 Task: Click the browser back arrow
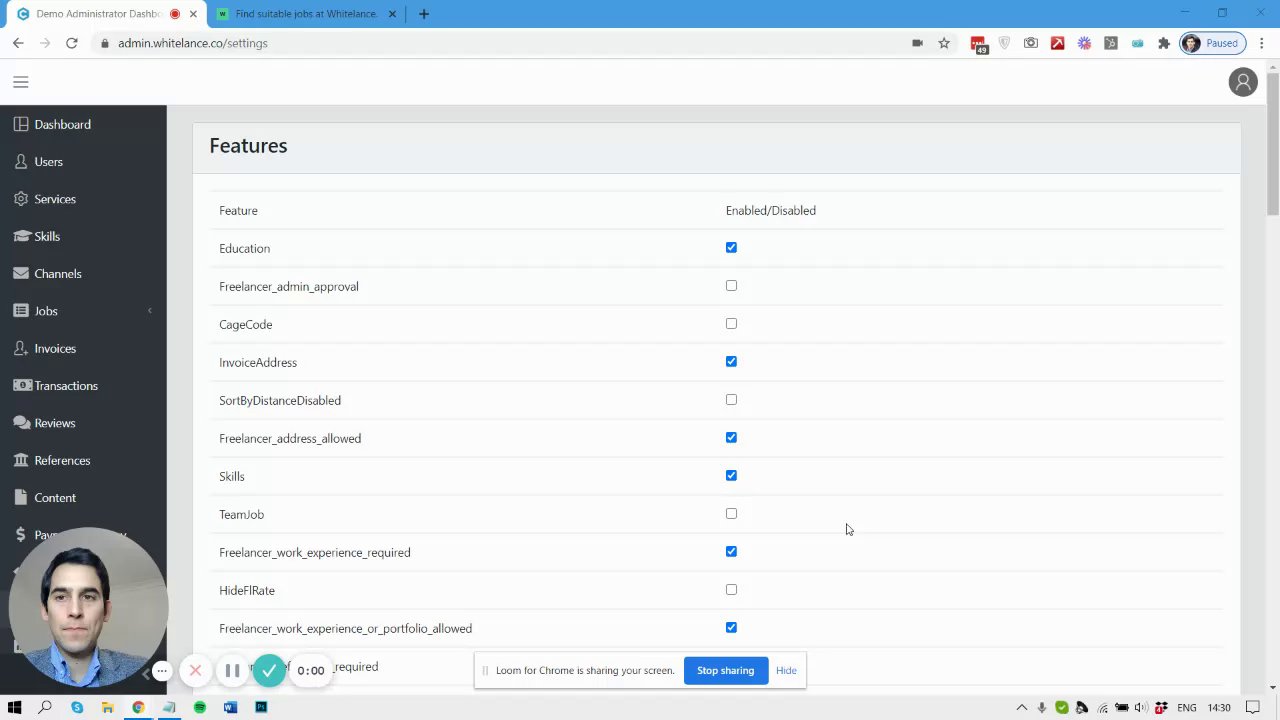point(18,43)
